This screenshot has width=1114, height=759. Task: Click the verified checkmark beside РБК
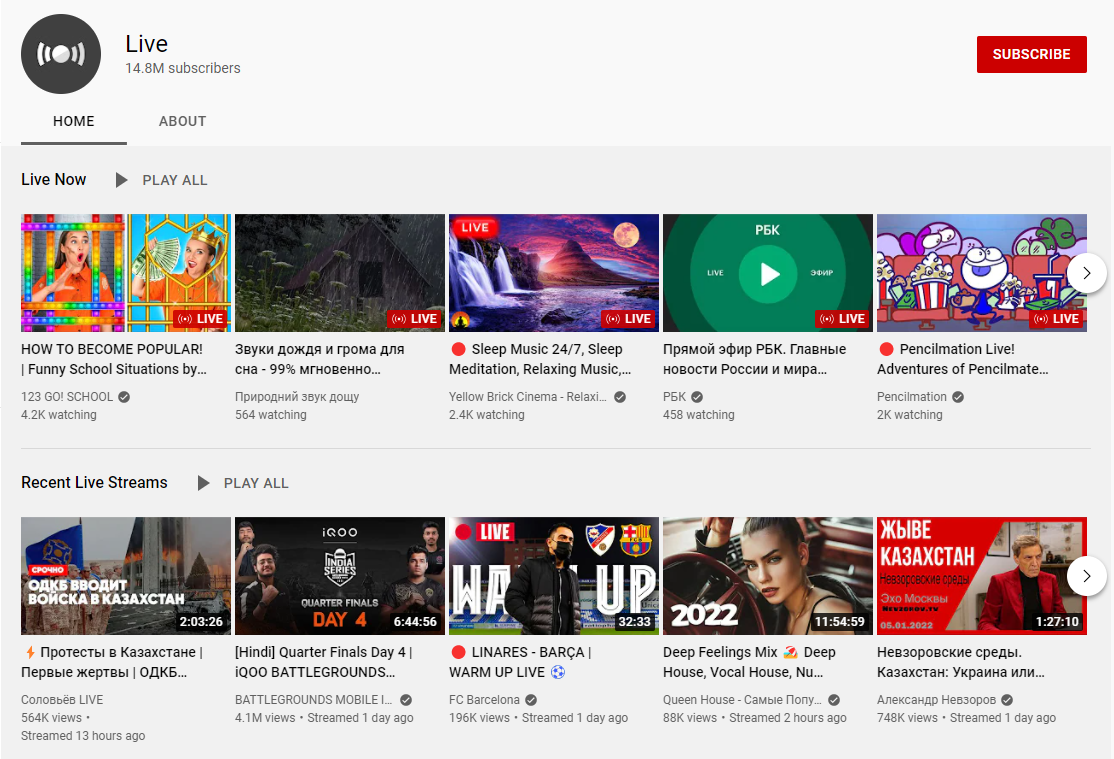pos(697,397)
